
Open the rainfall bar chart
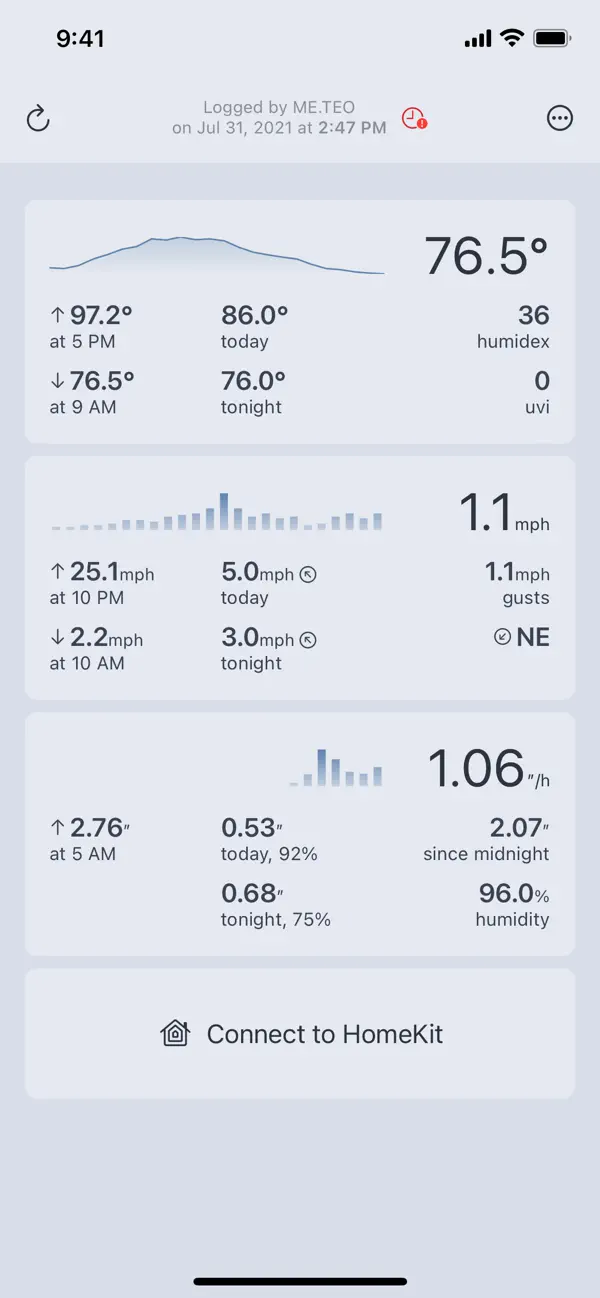(x=336, y=767)
